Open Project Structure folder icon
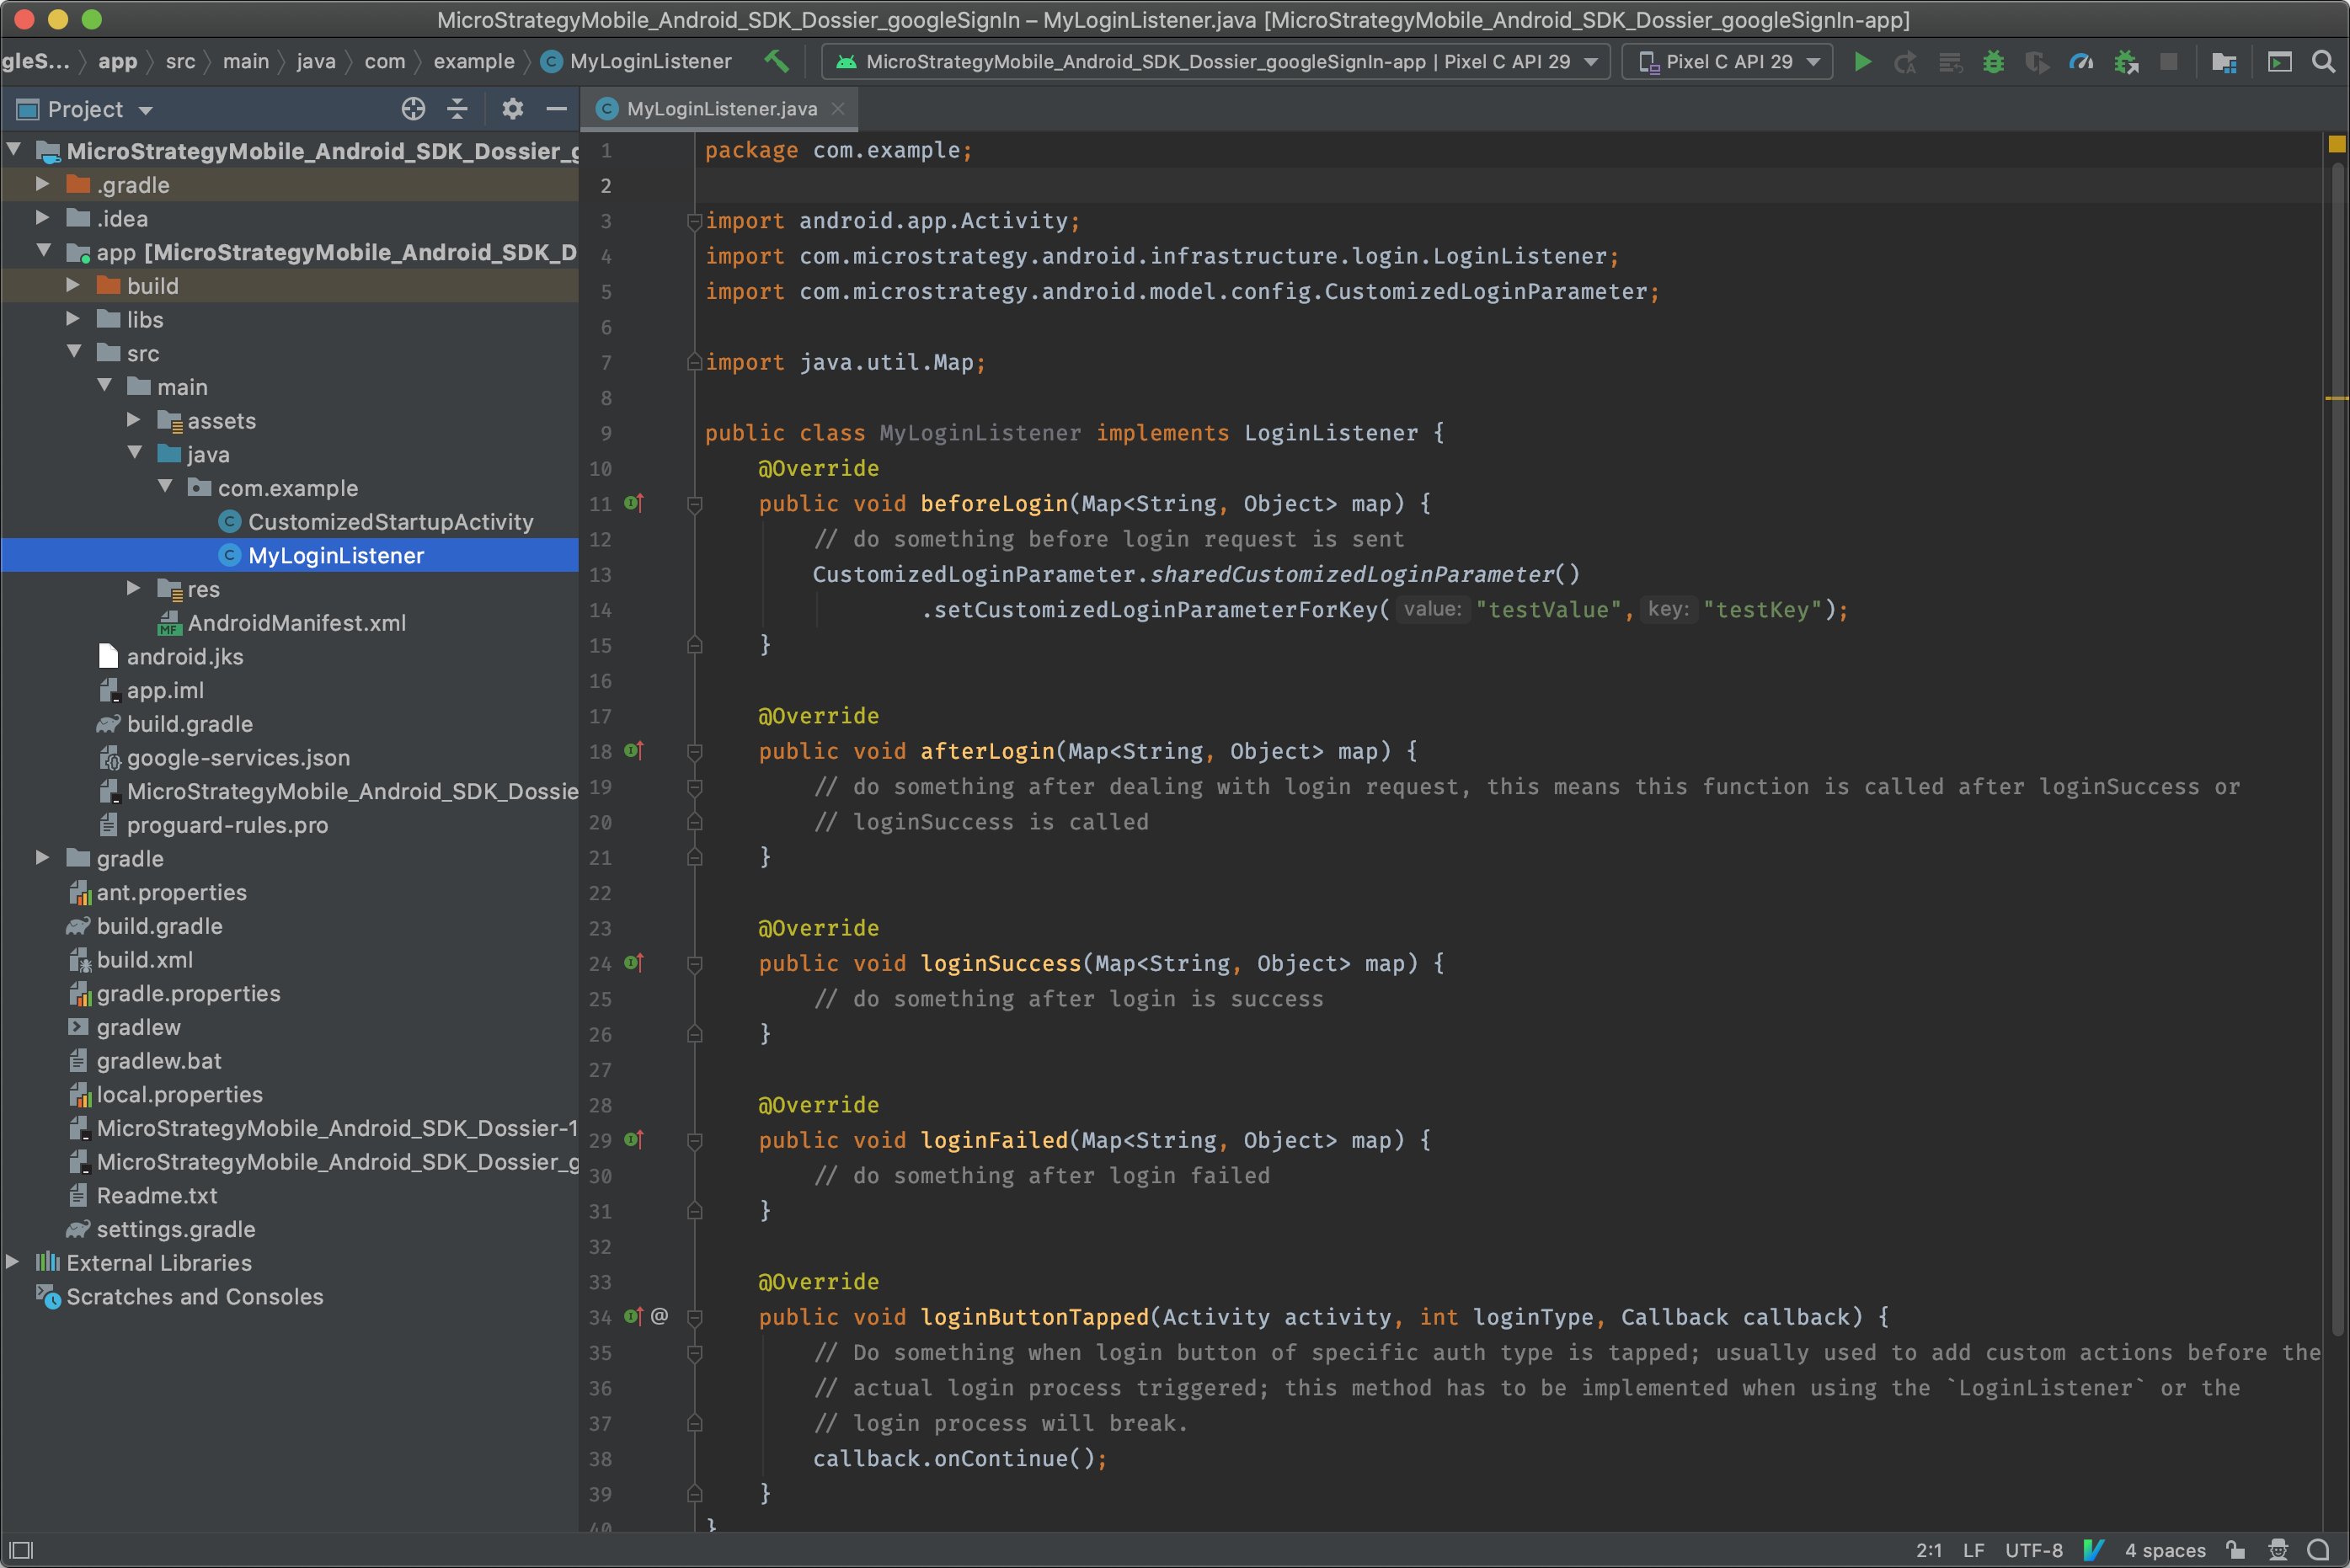2350x1568 pixels. coord(2224,62)
